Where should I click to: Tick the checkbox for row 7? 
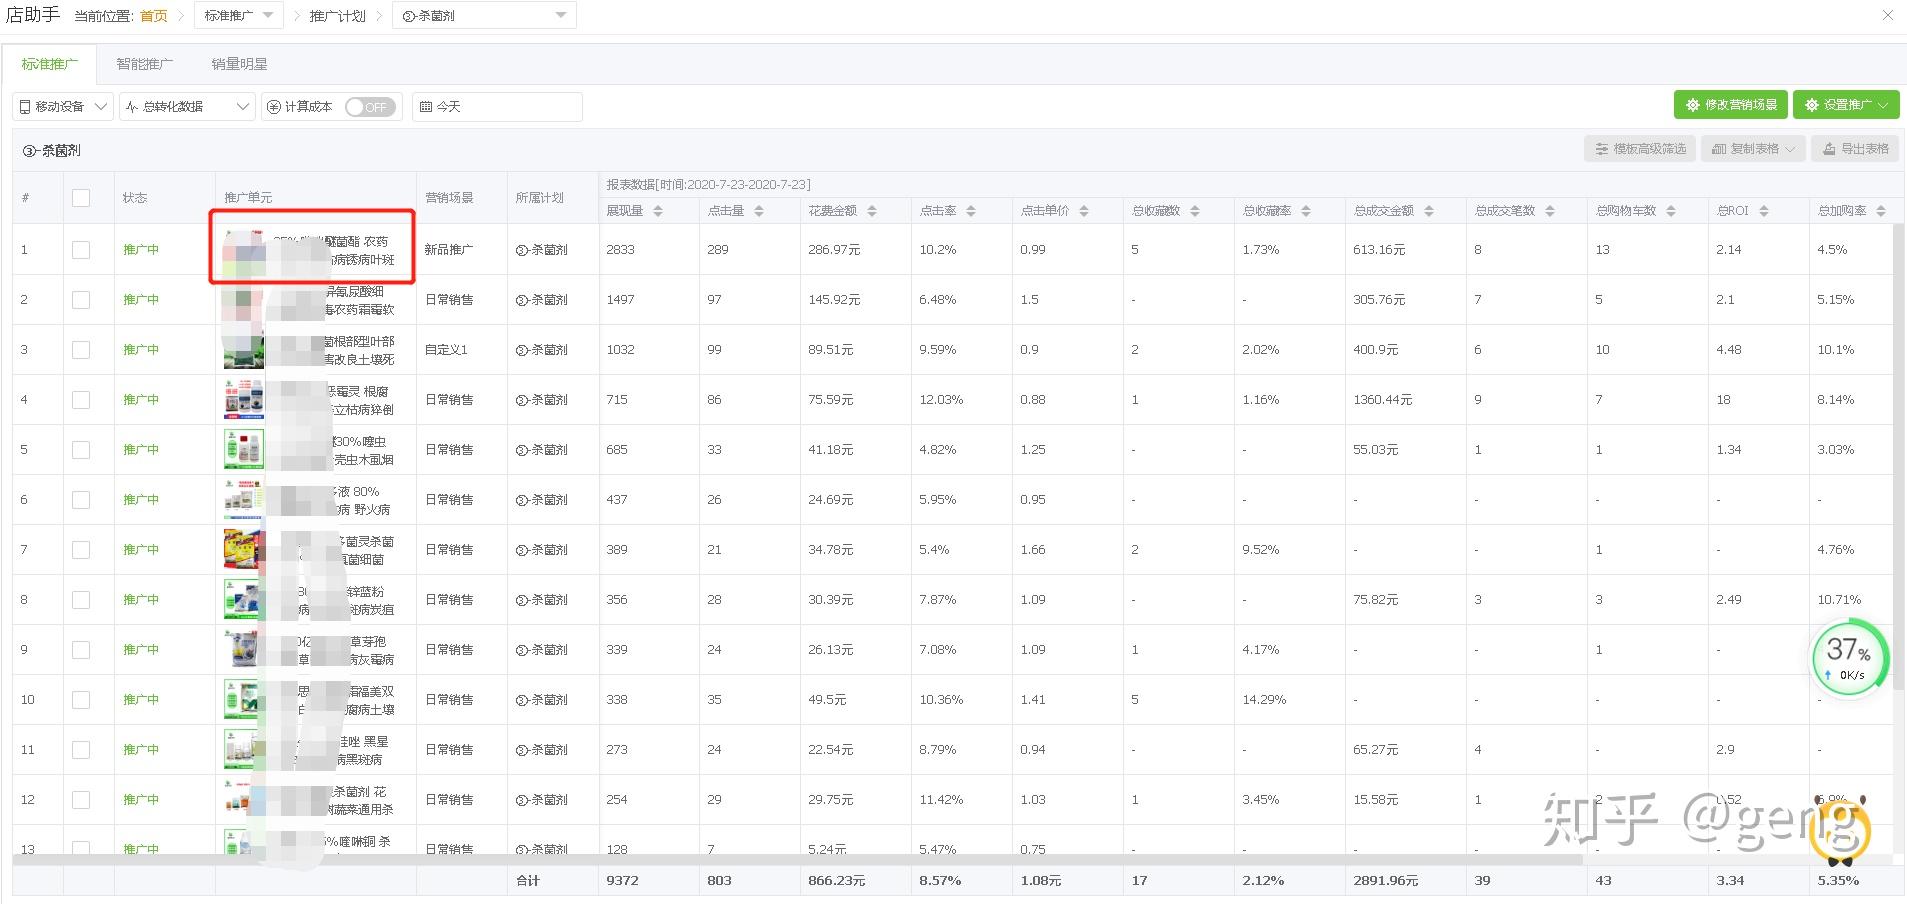point(81,550)
